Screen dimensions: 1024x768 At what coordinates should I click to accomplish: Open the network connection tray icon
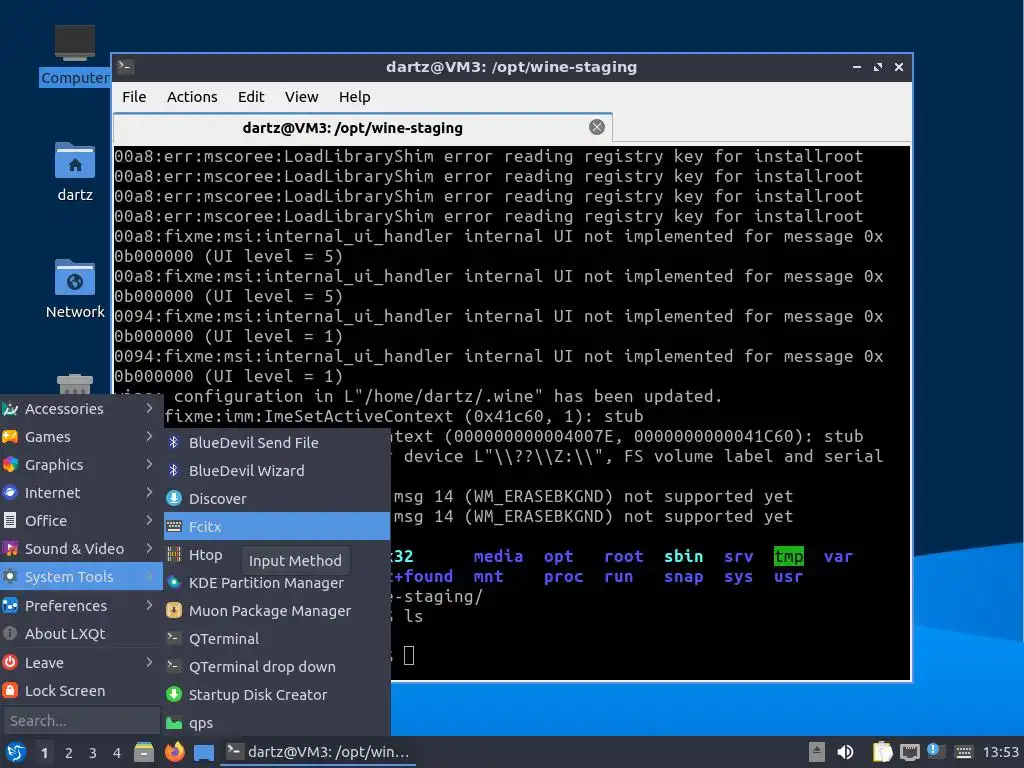pos(910,752)
